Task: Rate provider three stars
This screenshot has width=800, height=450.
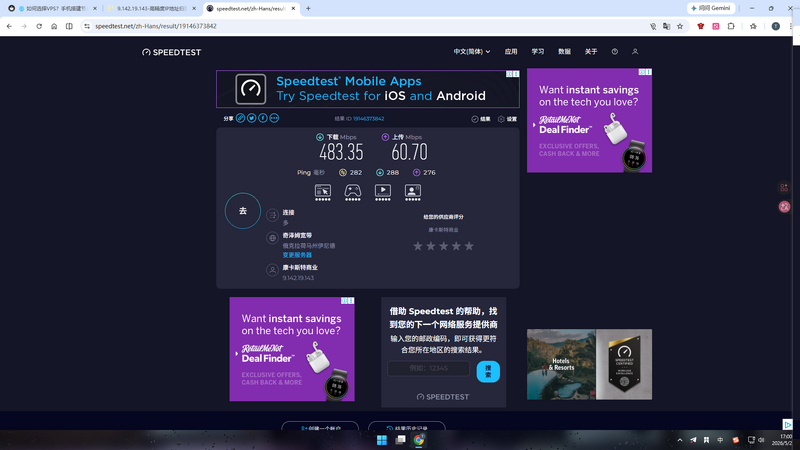Action: pyautogui.click(x=443, y=246)
